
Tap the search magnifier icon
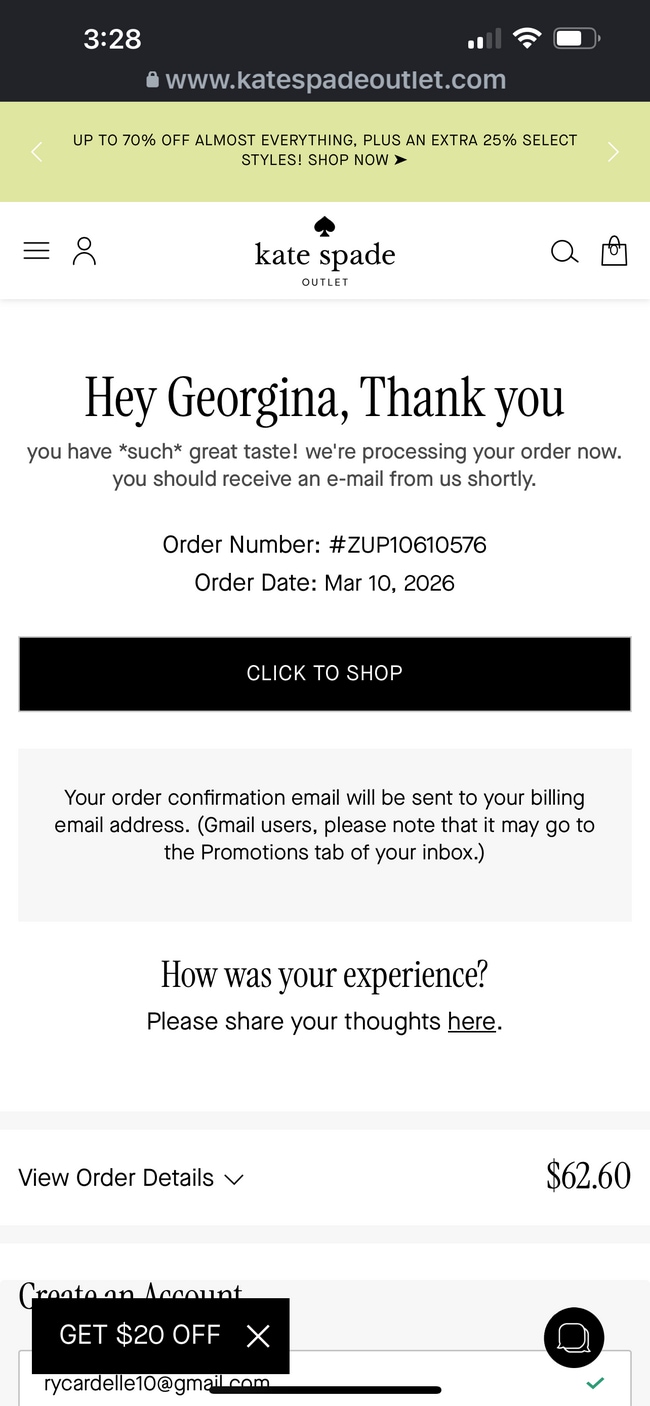pos(564,252)
